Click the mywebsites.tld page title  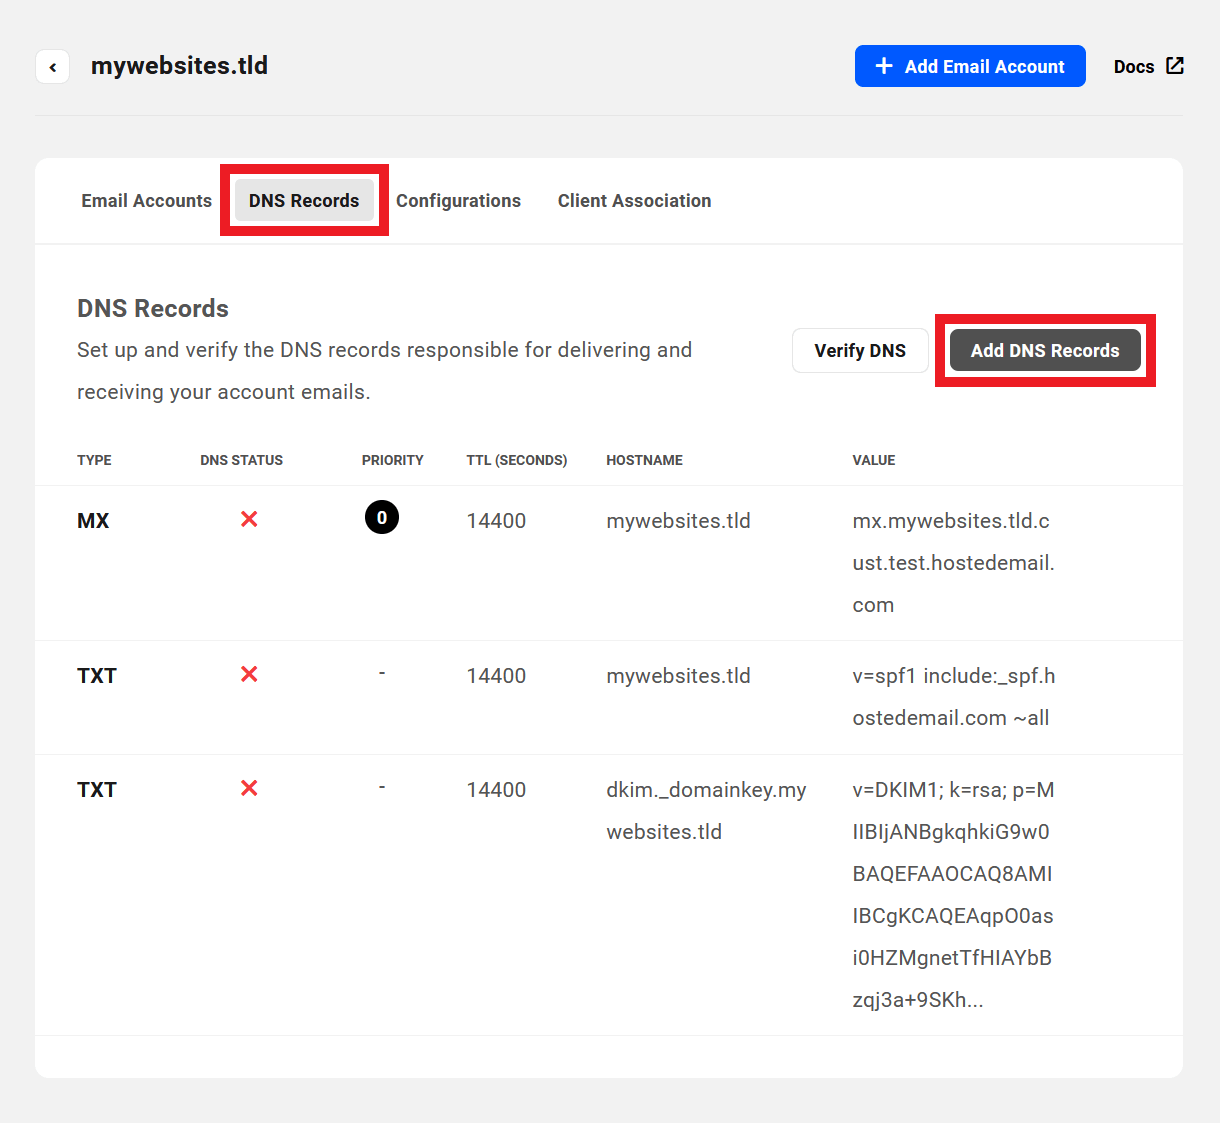coord(179,66)
